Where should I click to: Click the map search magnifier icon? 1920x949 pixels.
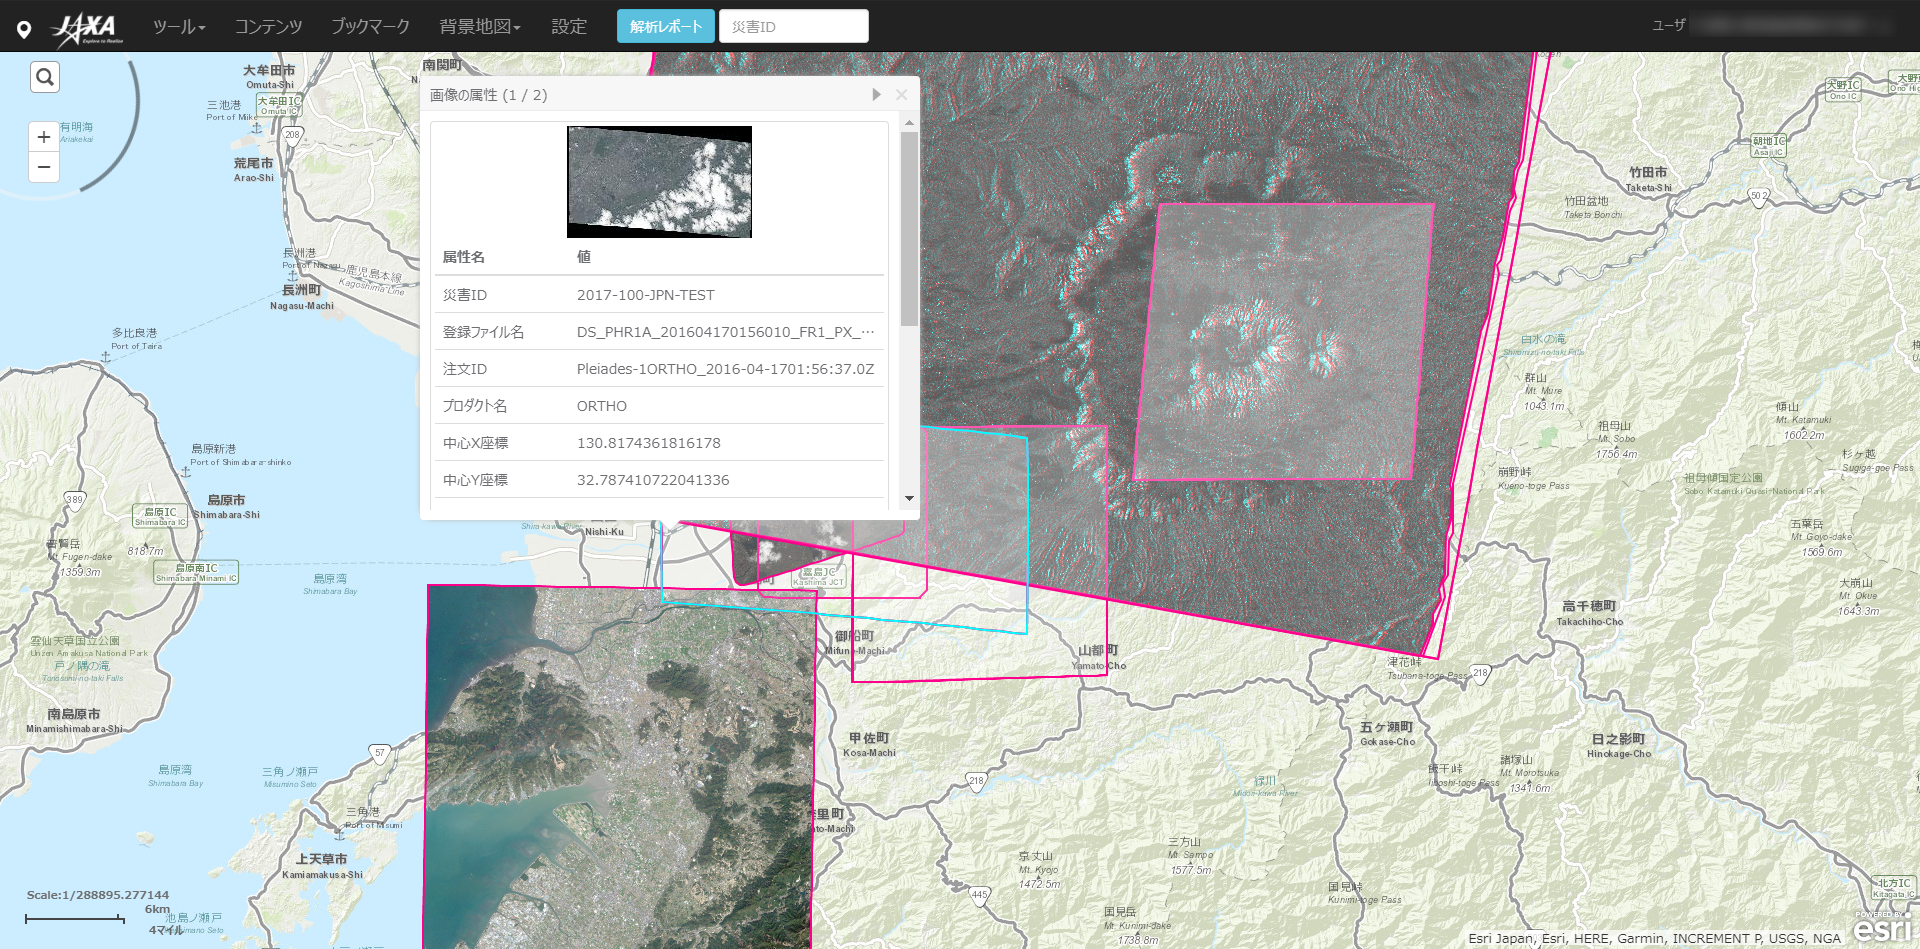click(x=45, y=77)
